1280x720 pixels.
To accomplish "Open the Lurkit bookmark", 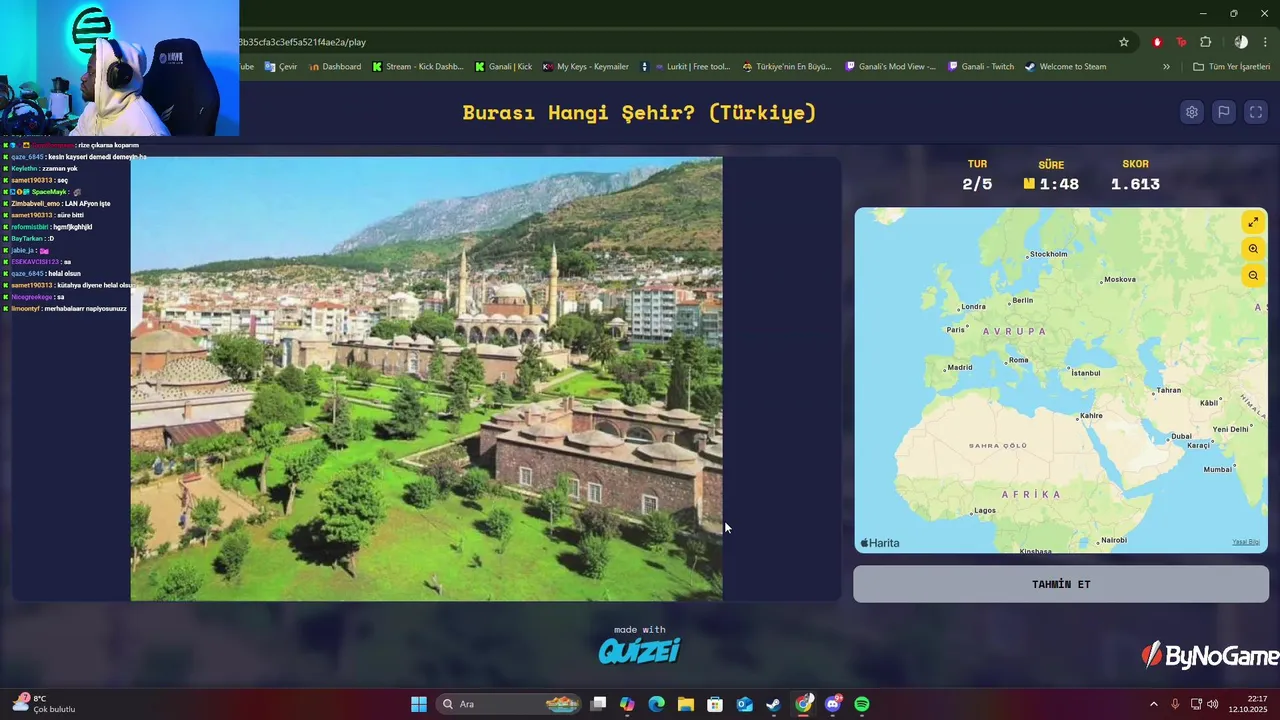I will coord(686,67).
